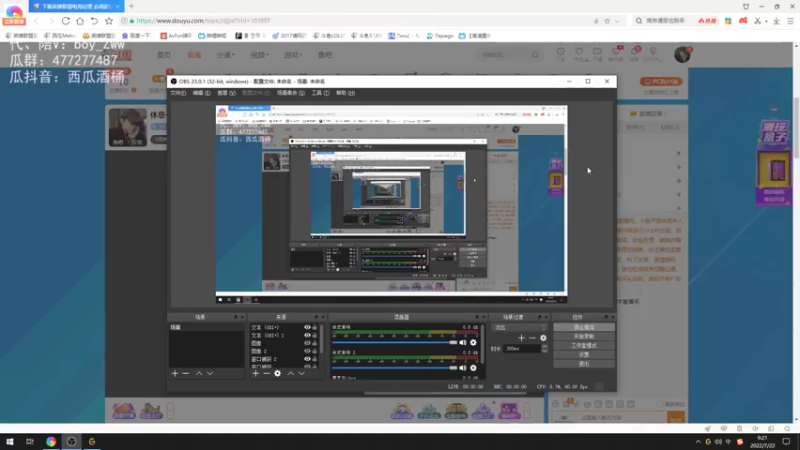Undo closed tab in browser toolbar
The image size is (800, 450).
tap(94, 21)
